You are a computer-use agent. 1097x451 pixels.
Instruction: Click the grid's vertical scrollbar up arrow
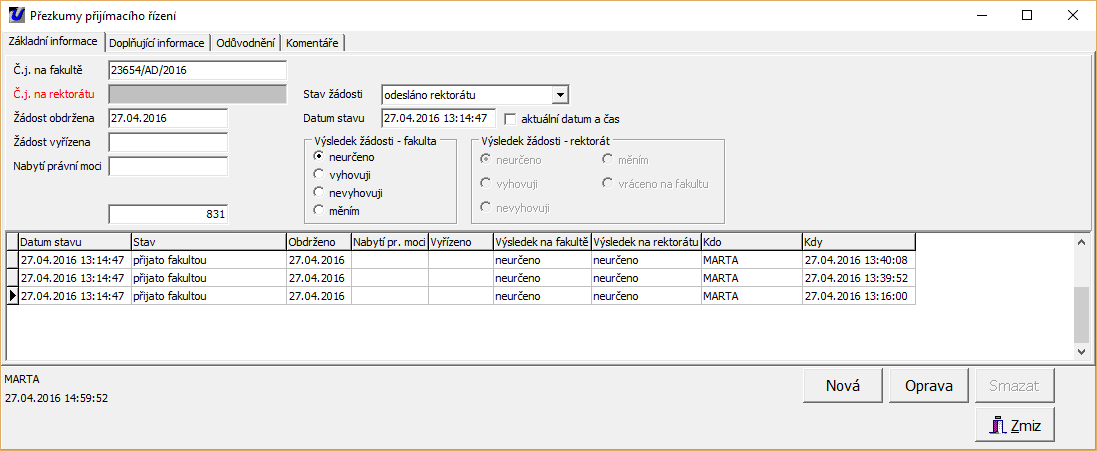point(1080,241)
